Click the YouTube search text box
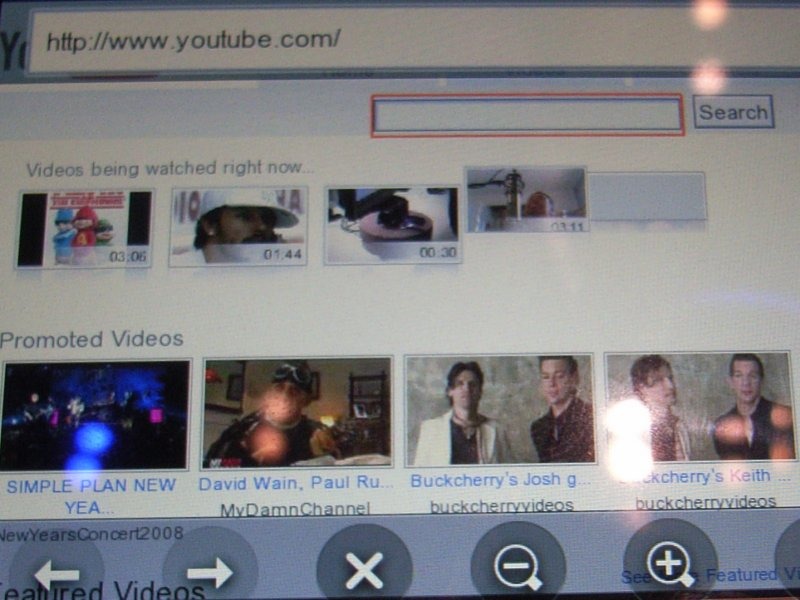The image size is (800, 600). pos(528,115)
